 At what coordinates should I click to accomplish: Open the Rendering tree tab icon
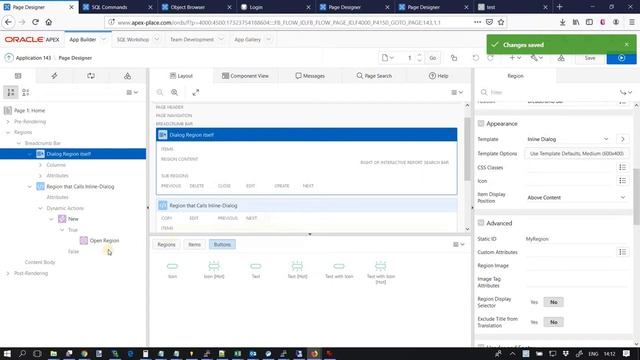pyautogui.click(x=18, y=76)
